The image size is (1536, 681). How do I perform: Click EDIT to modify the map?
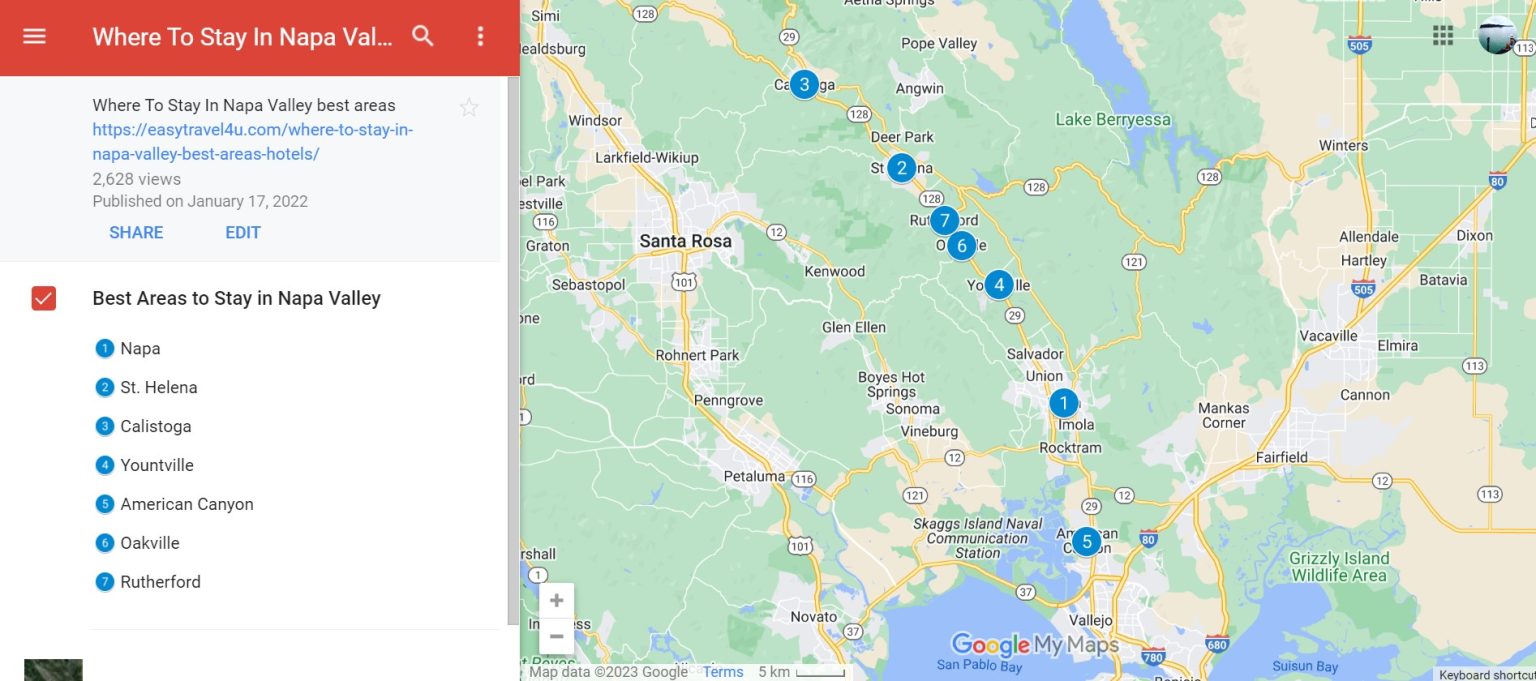point(242,232)
